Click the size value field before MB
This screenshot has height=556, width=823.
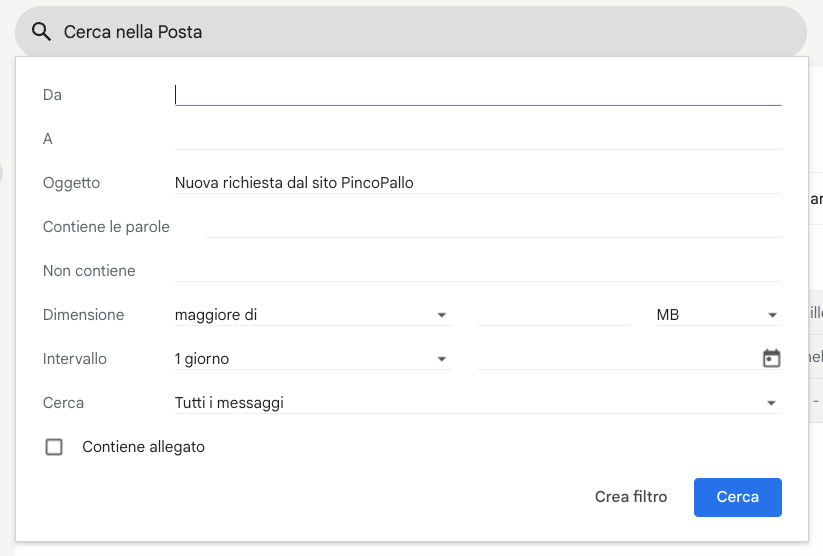point(553,315)
